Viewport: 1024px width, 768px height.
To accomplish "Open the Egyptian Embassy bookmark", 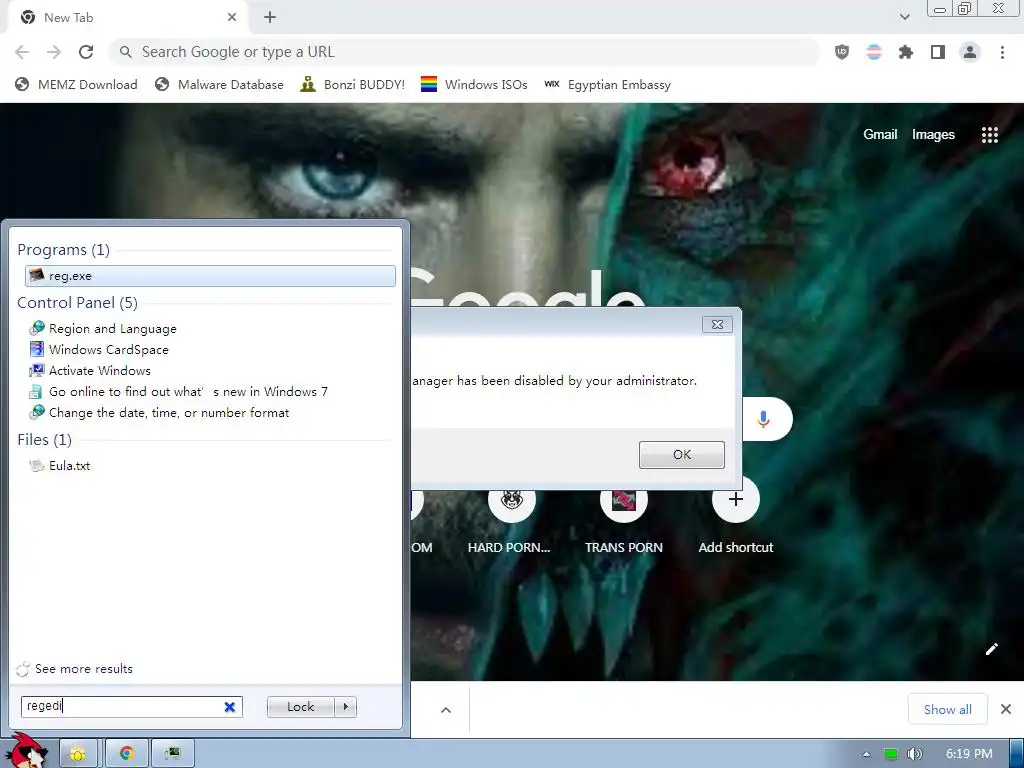I will pos(607,85).
